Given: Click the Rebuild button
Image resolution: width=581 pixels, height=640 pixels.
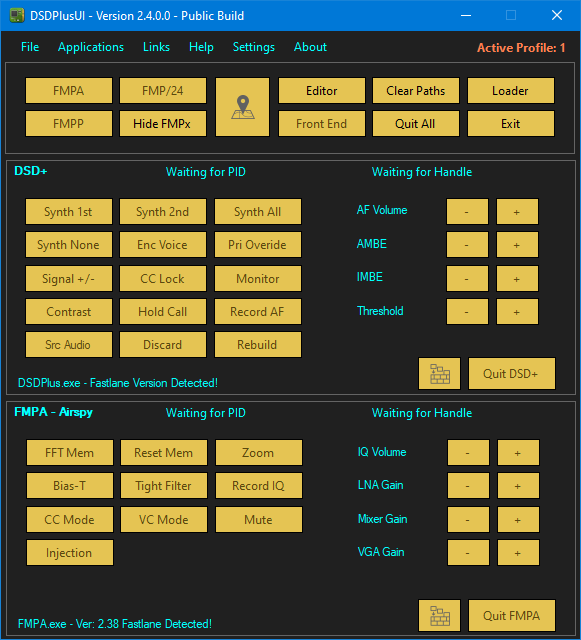Looking at the screenshot, I should (258, 344).
